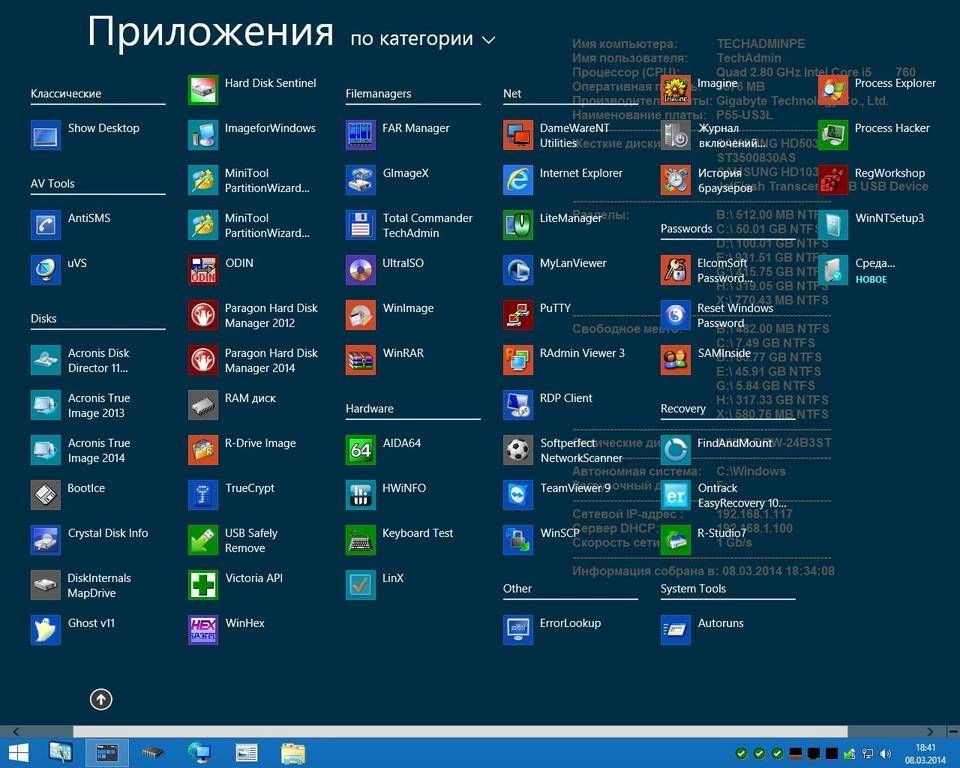Launch Internet Explorer icon
This screenshot has height=768, width=960.
click(518, 180)
